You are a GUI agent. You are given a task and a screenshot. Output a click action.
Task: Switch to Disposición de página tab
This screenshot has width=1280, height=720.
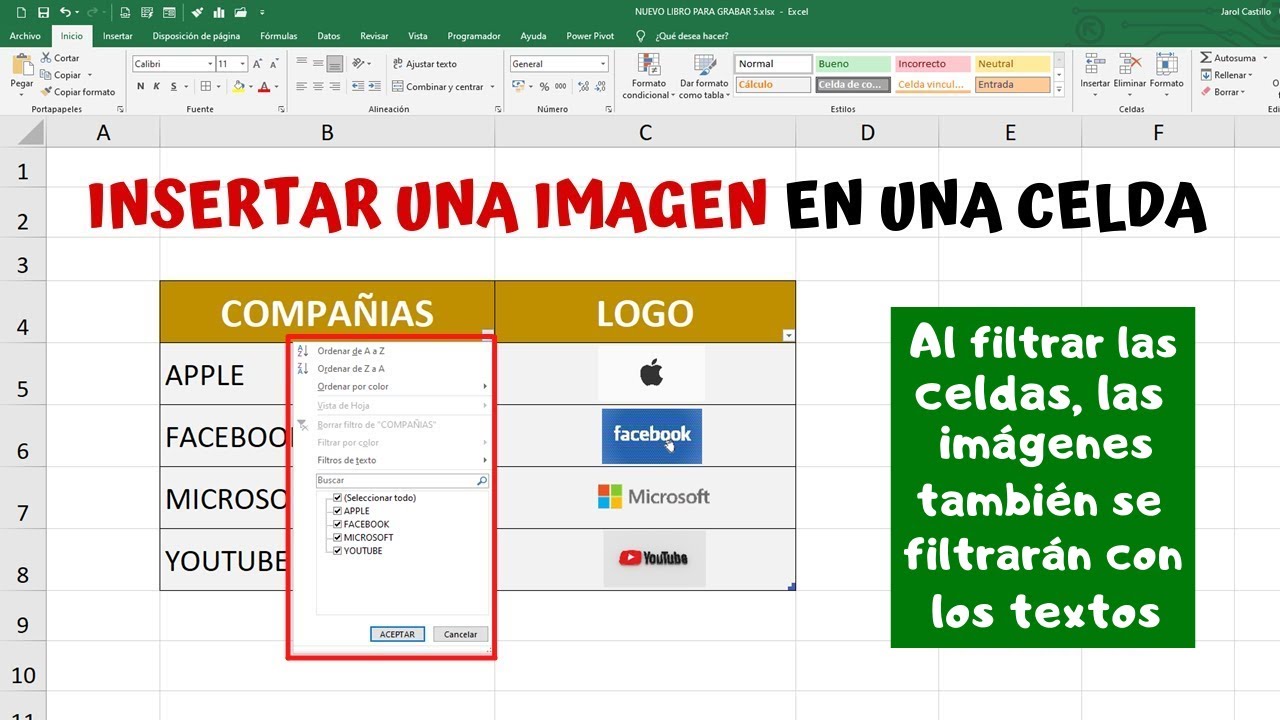coord(196,36)
